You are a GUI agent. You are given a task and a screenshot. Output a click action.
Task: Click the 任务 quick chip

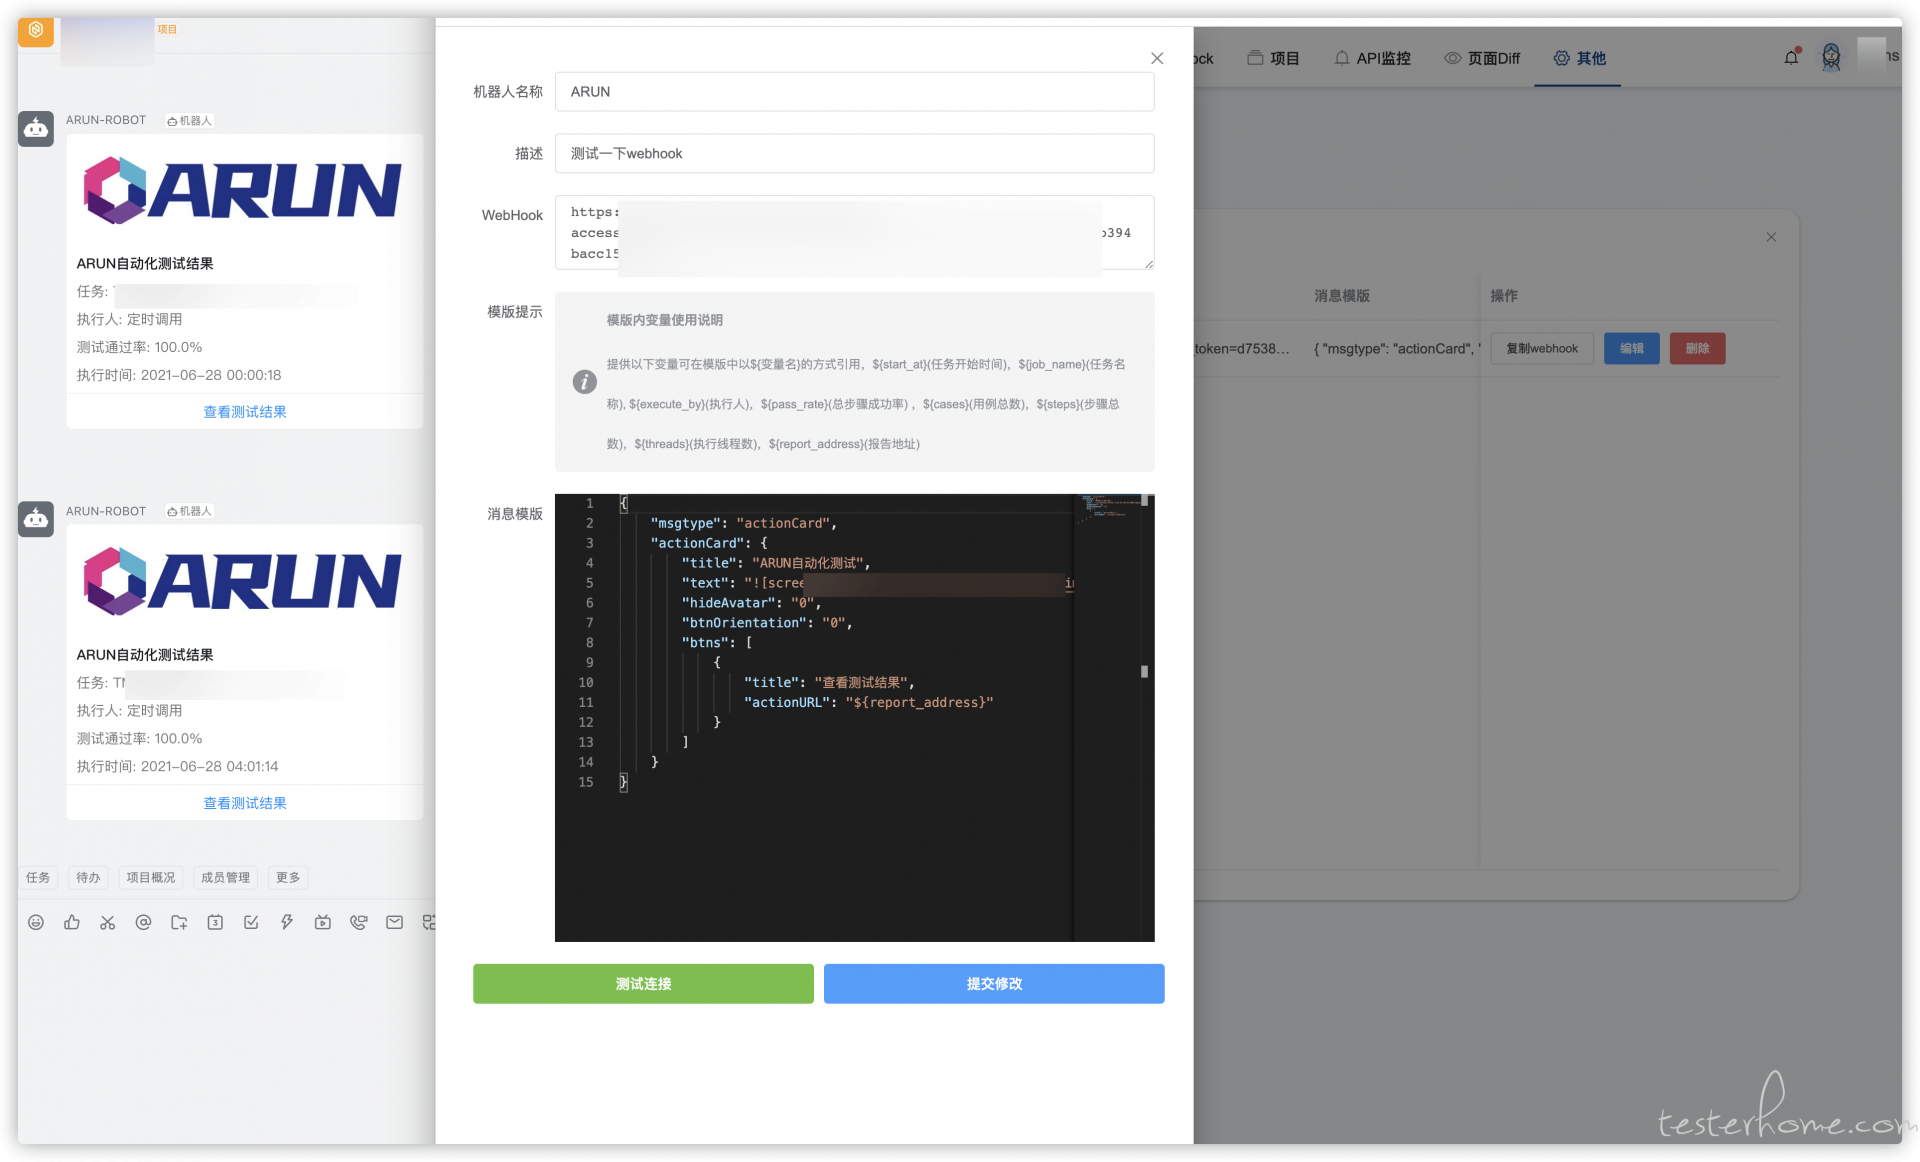(x=38, y=877)
